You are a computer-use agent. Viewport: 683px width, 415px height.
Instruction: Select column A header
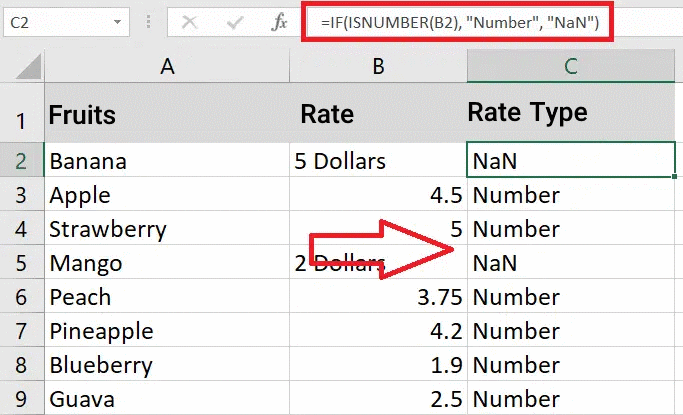[166, 66]
